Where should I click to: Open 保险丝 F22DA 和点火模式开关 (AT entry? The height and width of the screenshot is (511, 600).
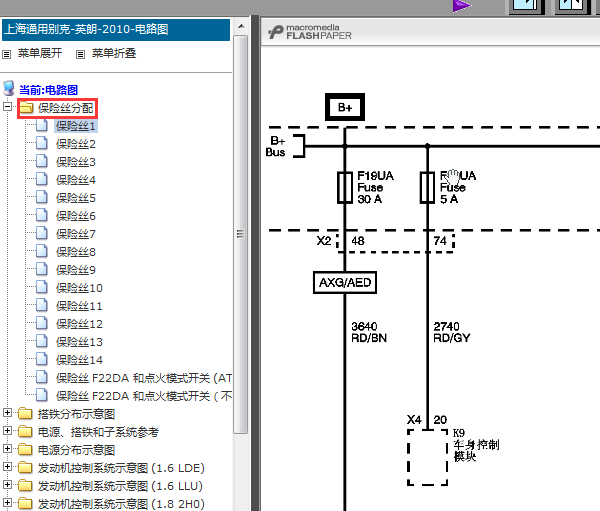[143, 378]
